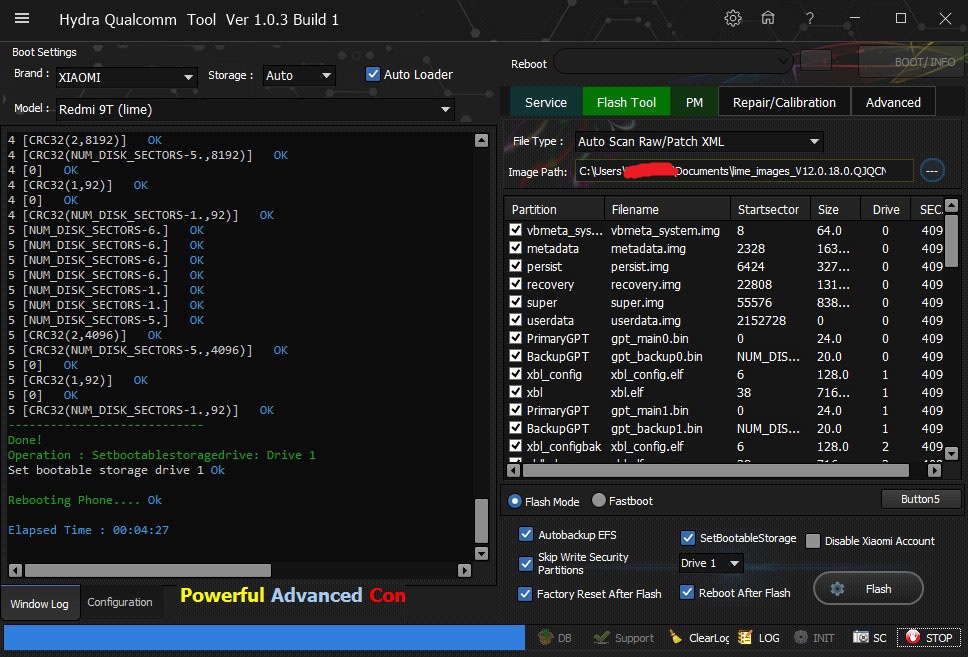
Task: Click the Flash button
Action: [868, 588]
